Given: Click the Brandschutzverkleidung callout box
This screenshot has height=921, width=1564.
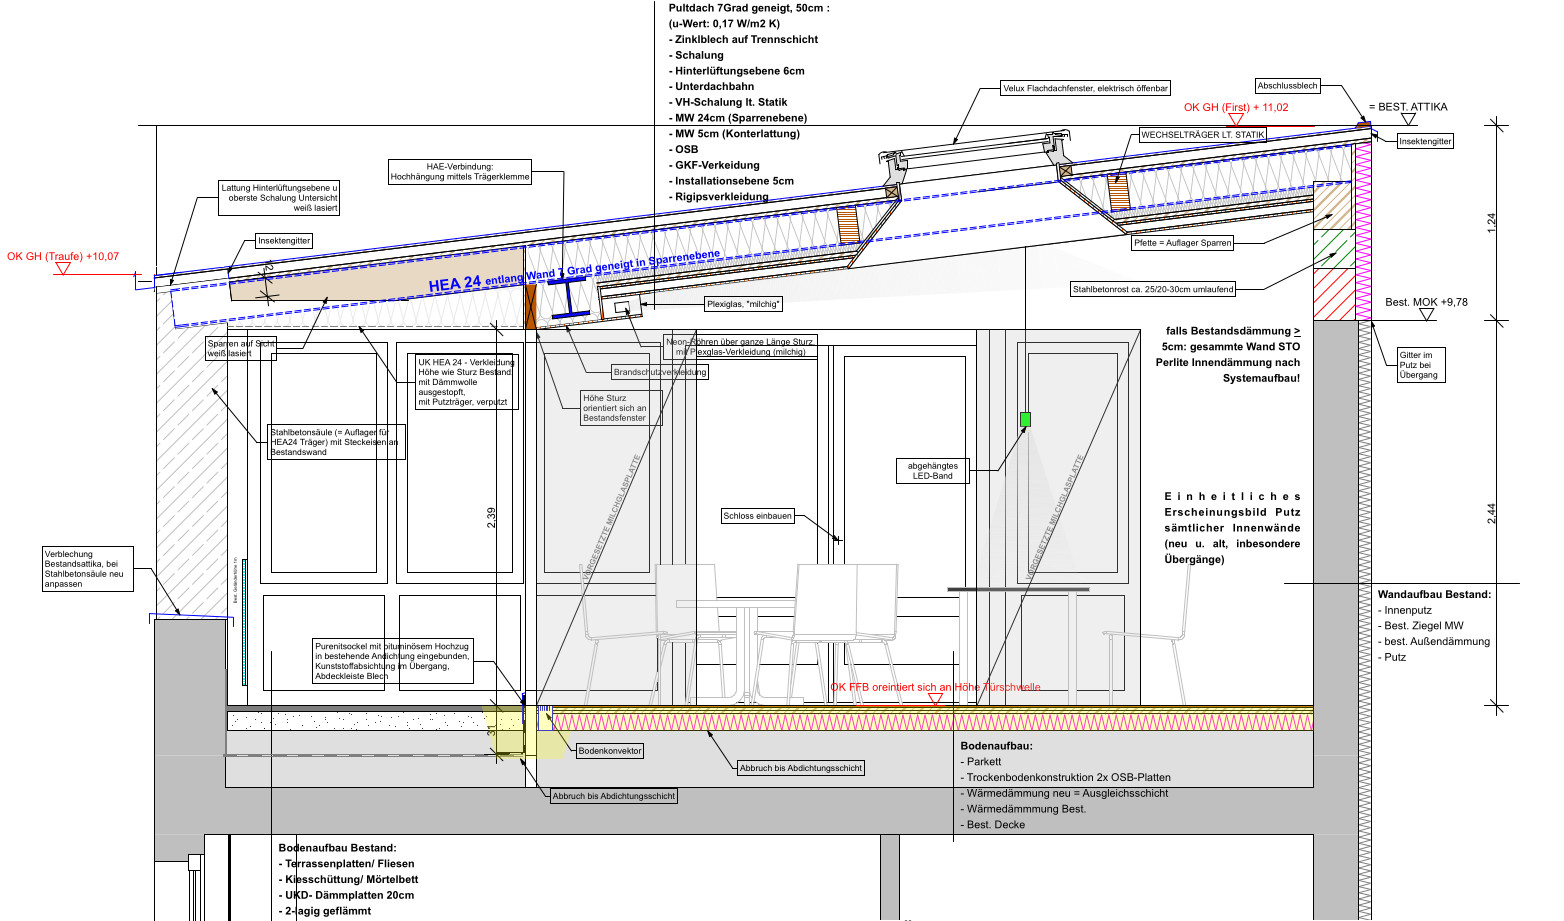Looking at the screenshot, I should tap(660, 372).
